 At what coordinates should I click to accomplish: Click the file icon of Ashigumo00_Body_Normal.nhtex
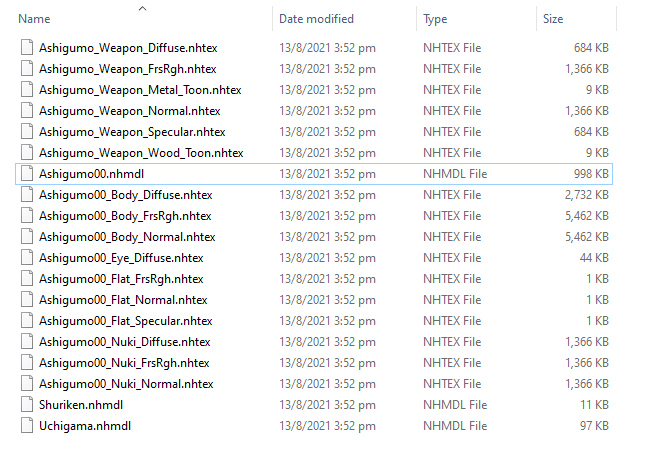click(x=27, y=237)
